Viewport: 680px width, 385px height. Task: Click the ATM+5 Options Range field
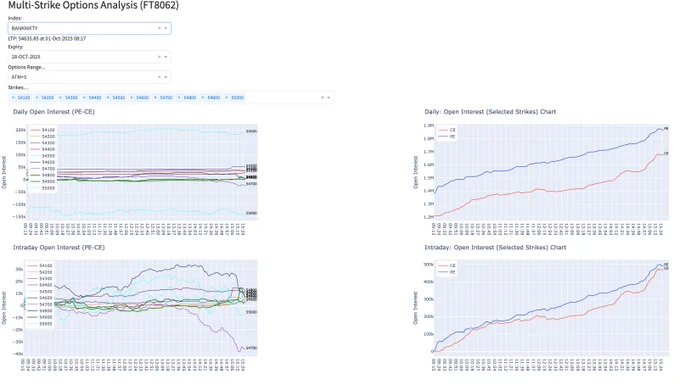[89, 77]
